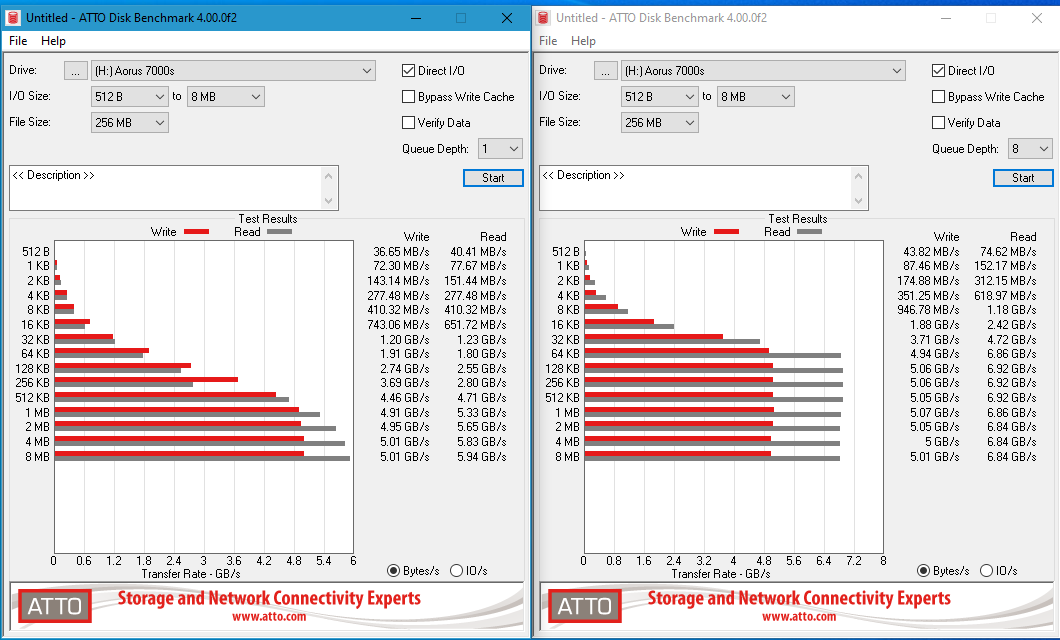Expand the 256 MB File Size dropdown in left window
Viewport: 1060px width, 640px height.
[x=130, y=123]
